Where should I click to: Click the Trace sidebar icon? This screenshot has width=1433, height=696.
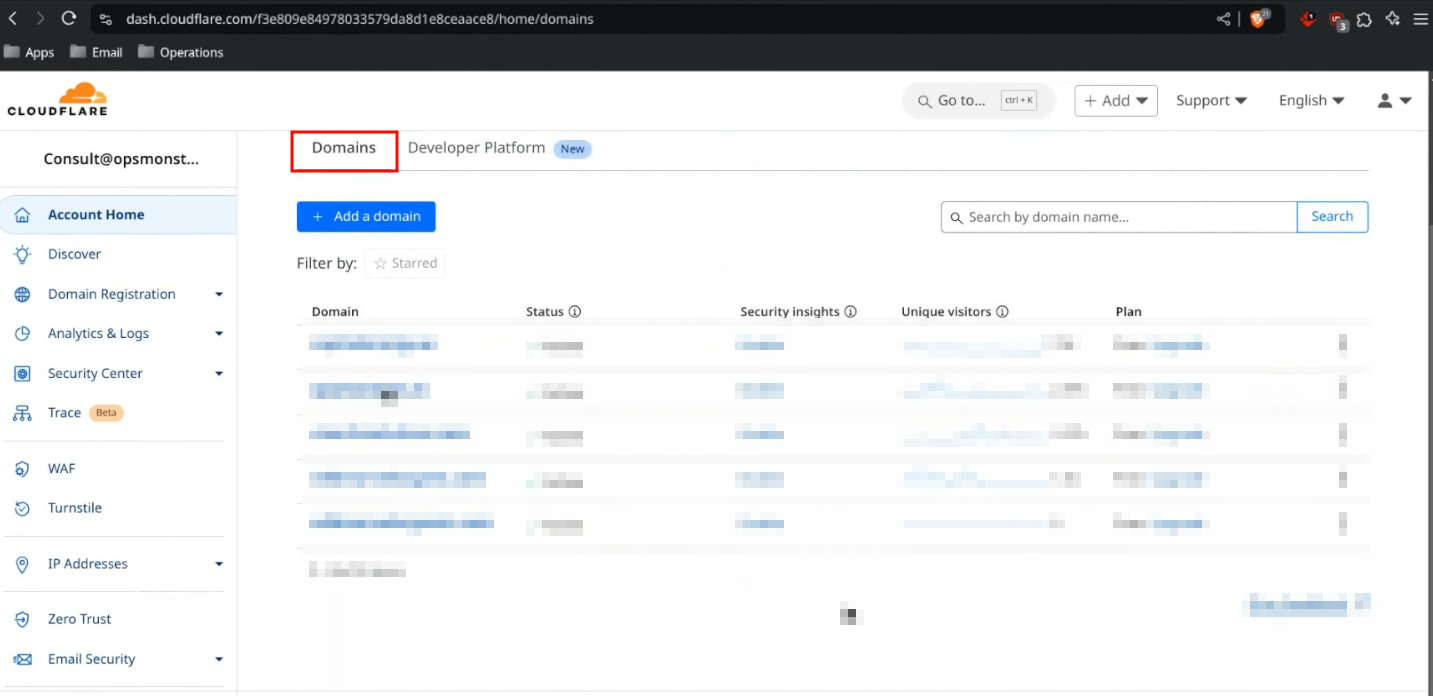pyautogui.click(x=22, y=413)
